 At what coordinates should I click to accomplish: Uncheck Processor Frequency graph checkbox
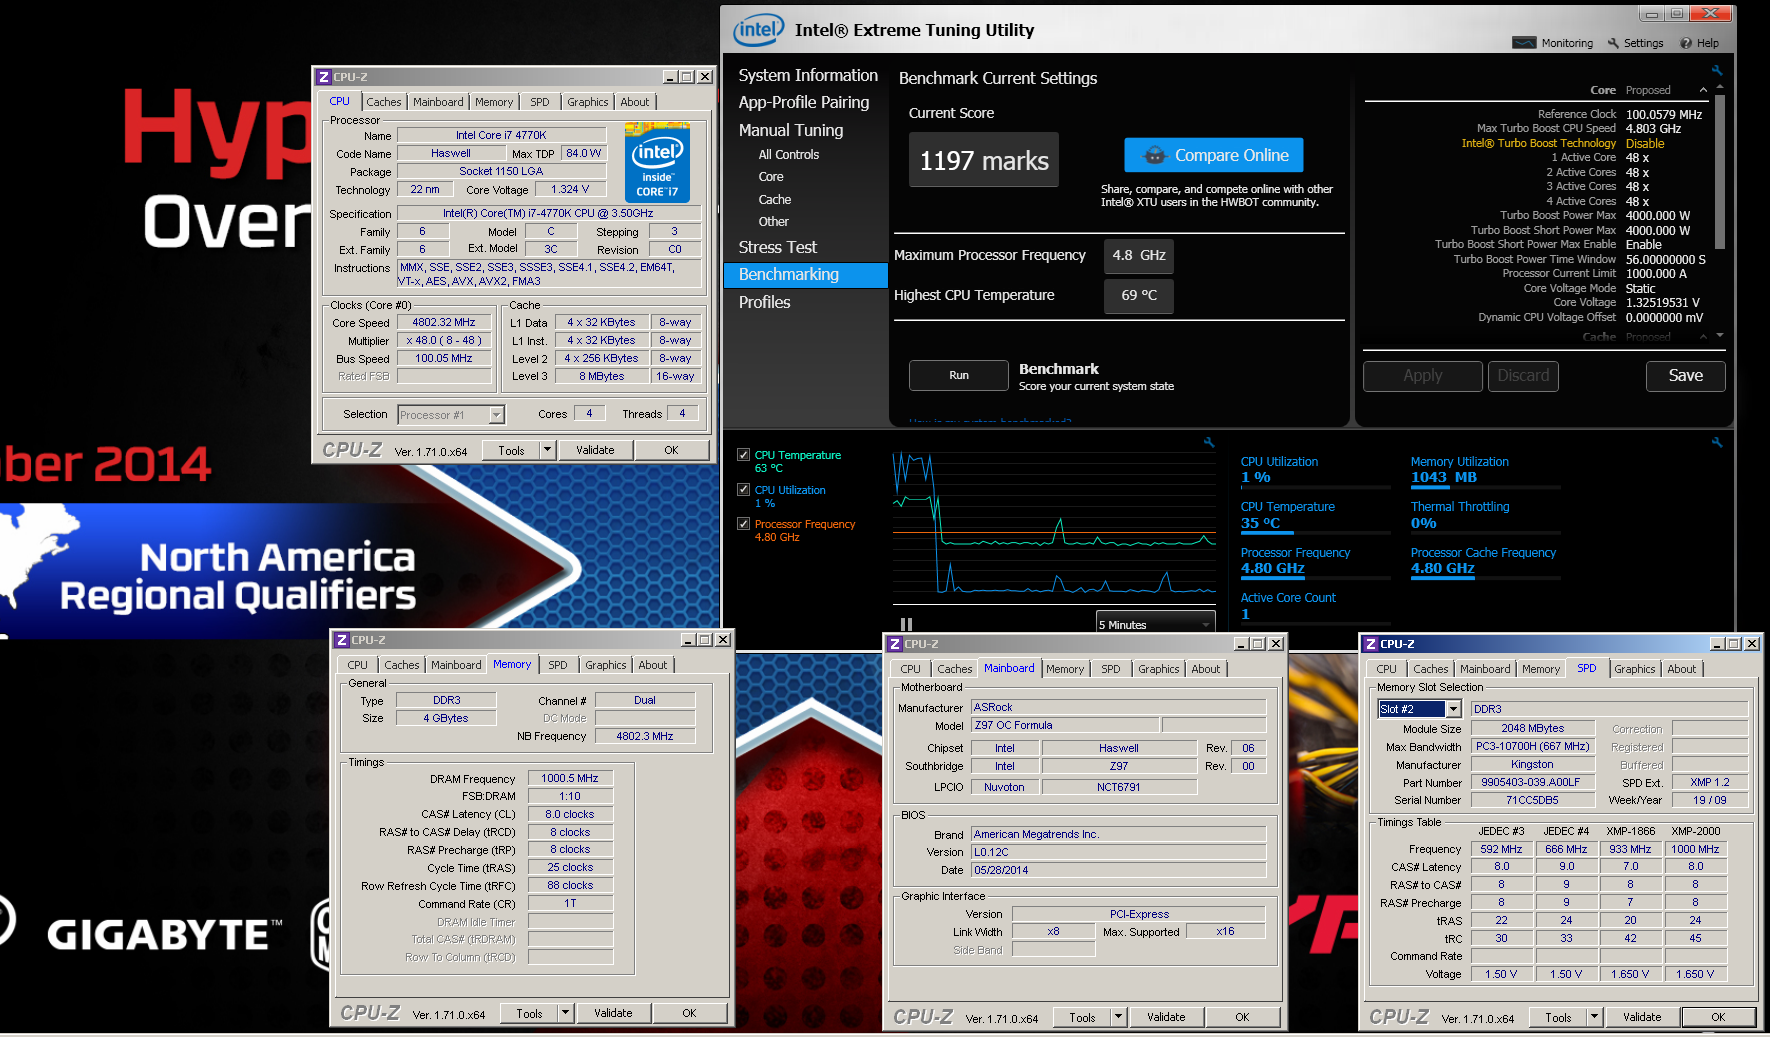point(743,524)
